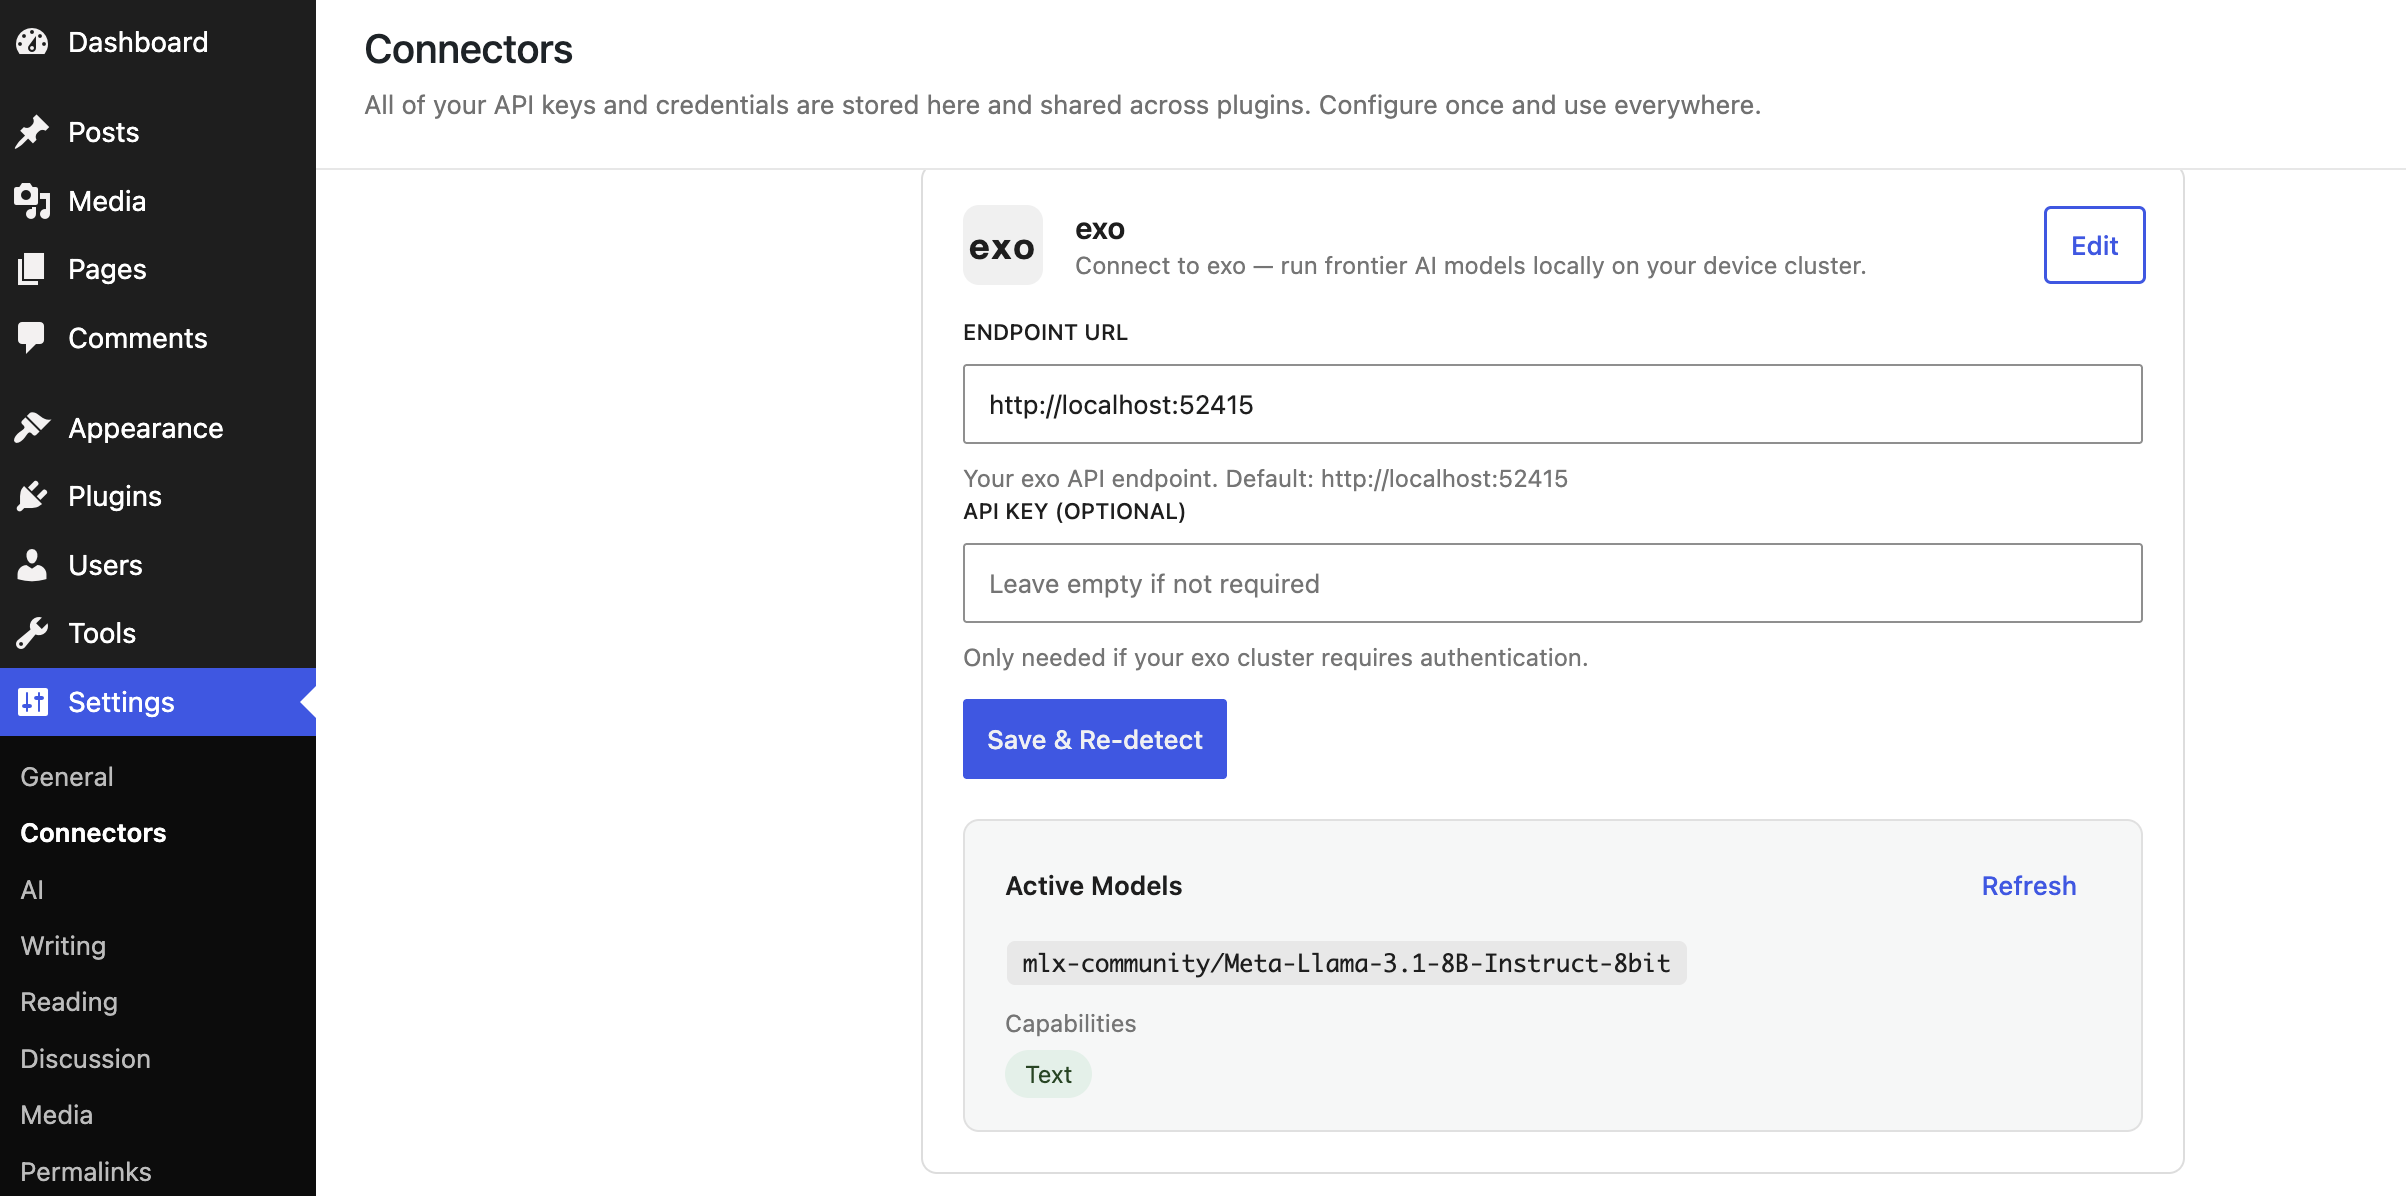Select the Connectors submenu item
The image size is (2406, 1196).
(93, 833)
